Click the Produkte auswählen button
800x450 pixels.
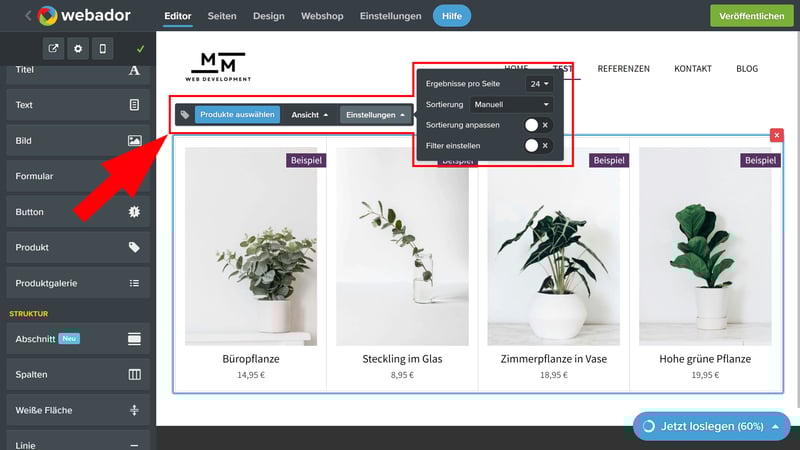(x=237, y=115)
